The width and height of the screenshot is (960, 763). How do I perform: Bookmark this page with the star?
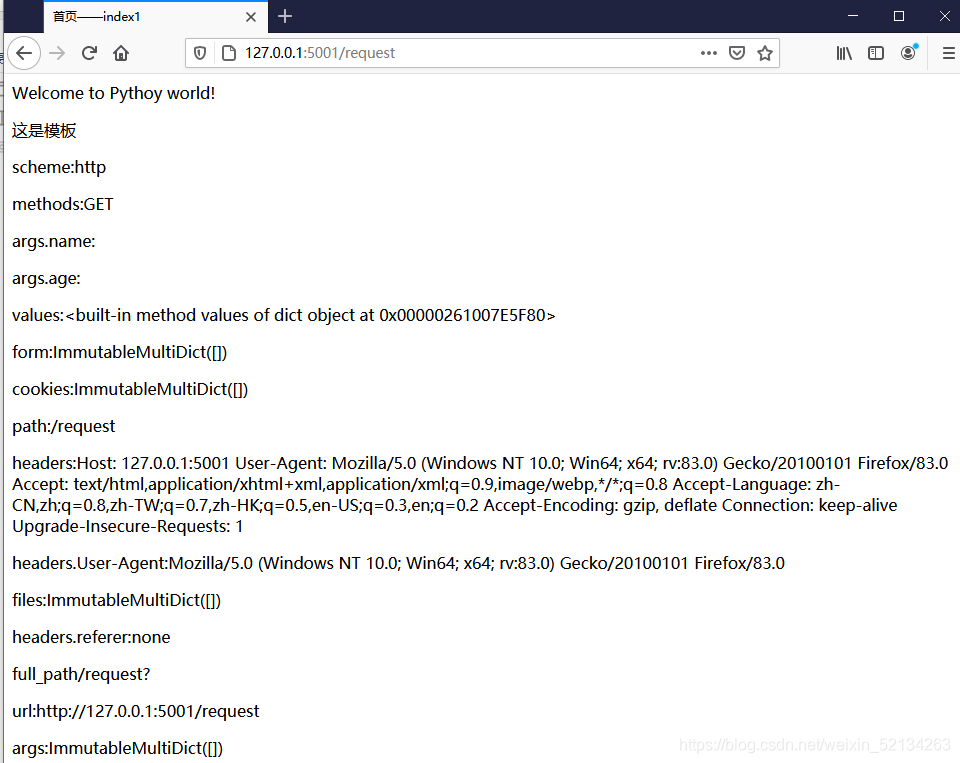[x=765, y=53]
